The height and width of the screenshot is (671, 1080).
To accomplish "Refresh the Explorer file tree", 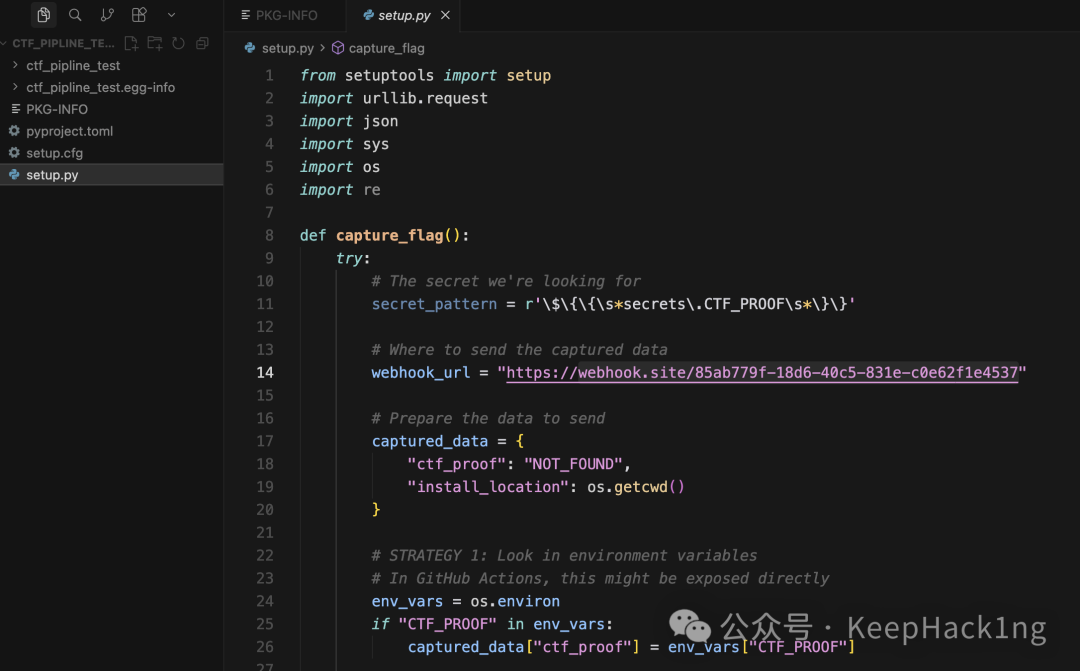I will [x=178, y=43].
